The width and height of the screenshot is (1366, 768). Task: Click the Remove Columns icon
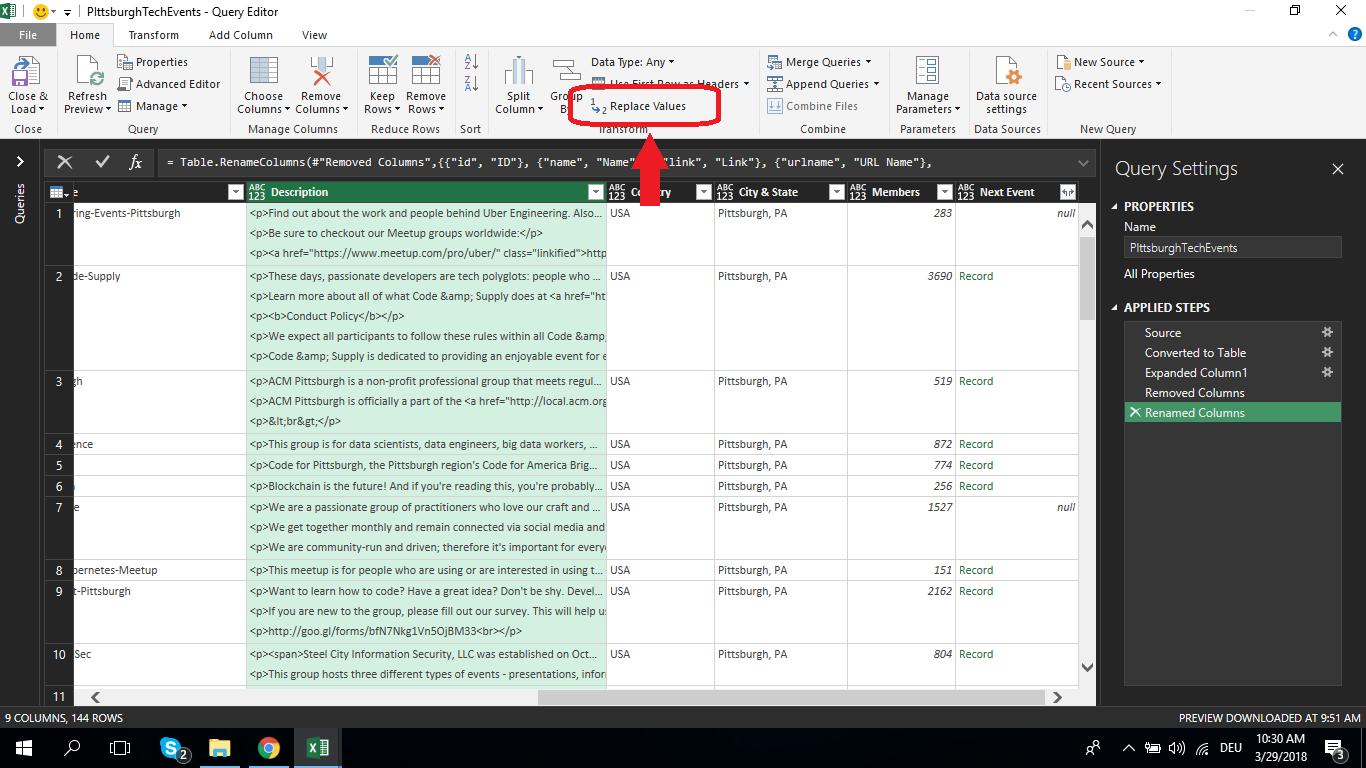point(321,72)
